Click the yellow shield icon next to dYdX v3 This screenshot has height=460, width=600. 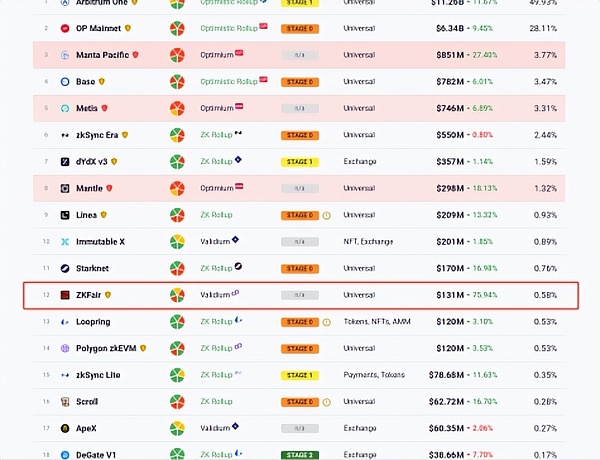point(114,161)
